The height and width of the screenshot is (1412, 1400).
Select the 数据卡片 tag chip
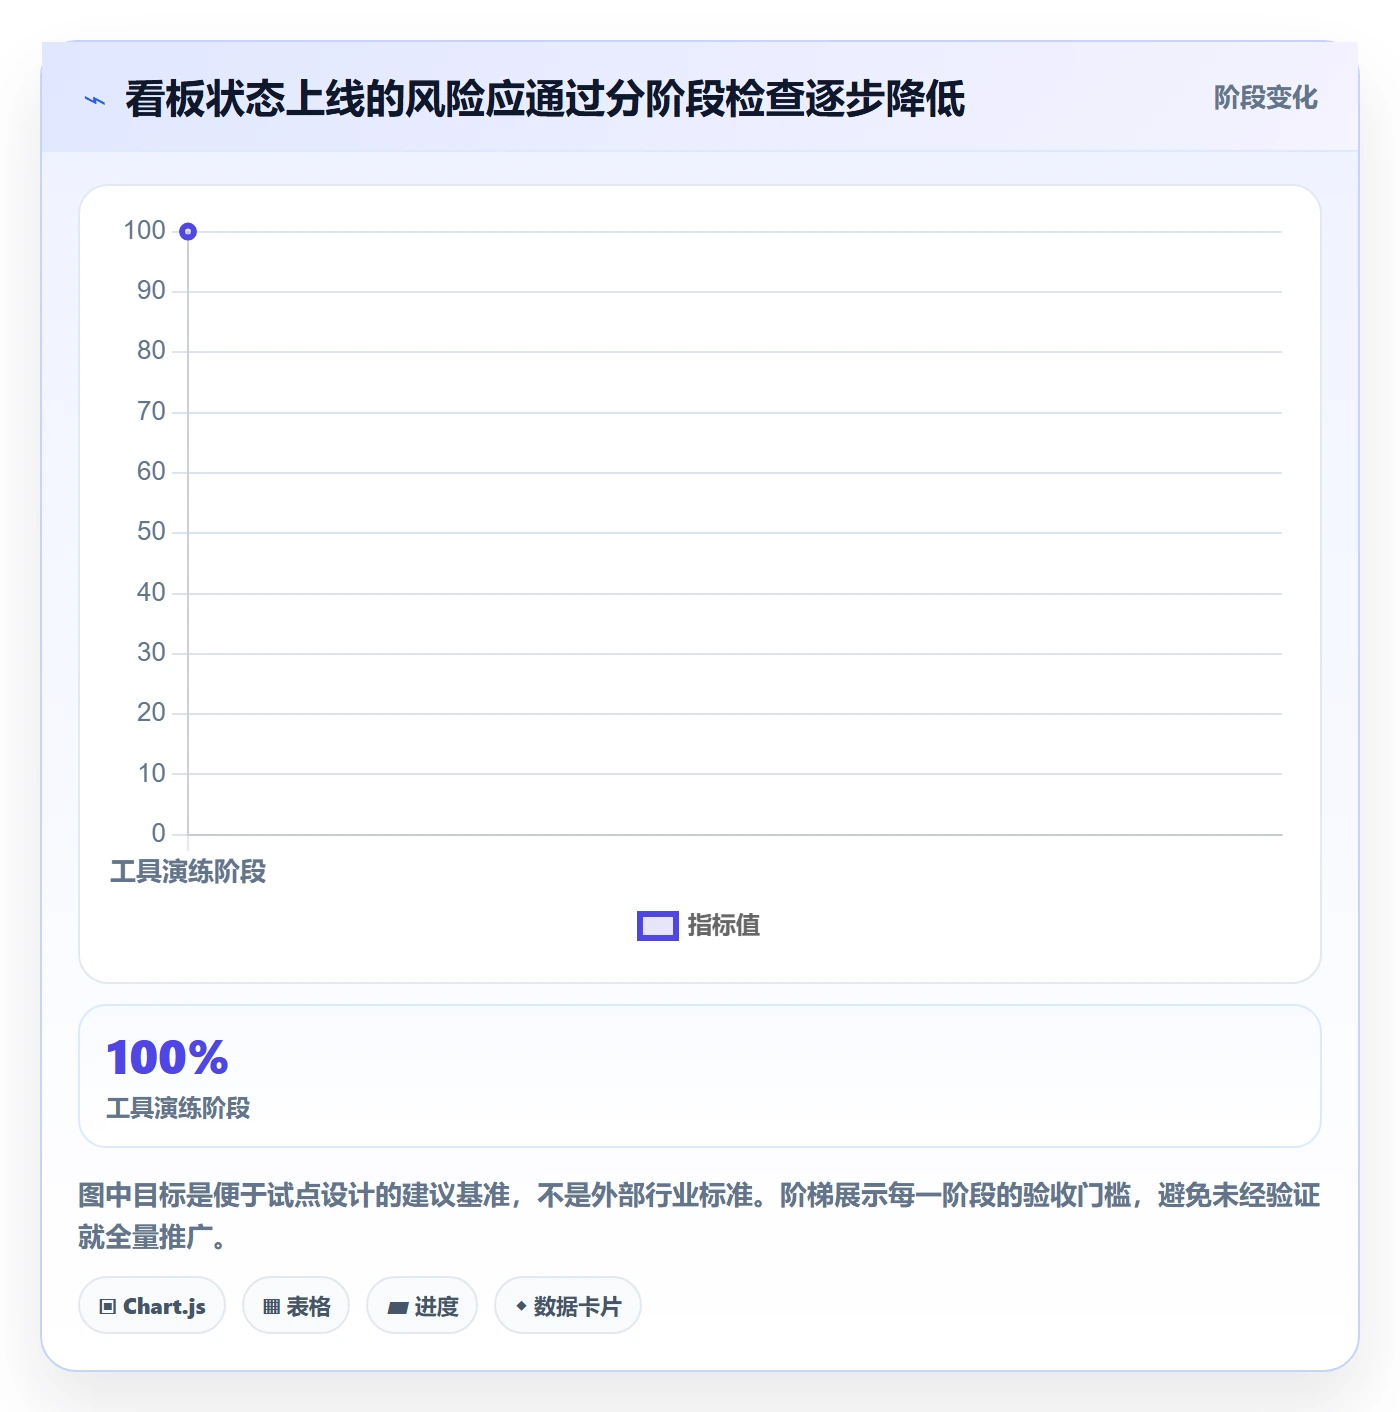click(568, 1305)
